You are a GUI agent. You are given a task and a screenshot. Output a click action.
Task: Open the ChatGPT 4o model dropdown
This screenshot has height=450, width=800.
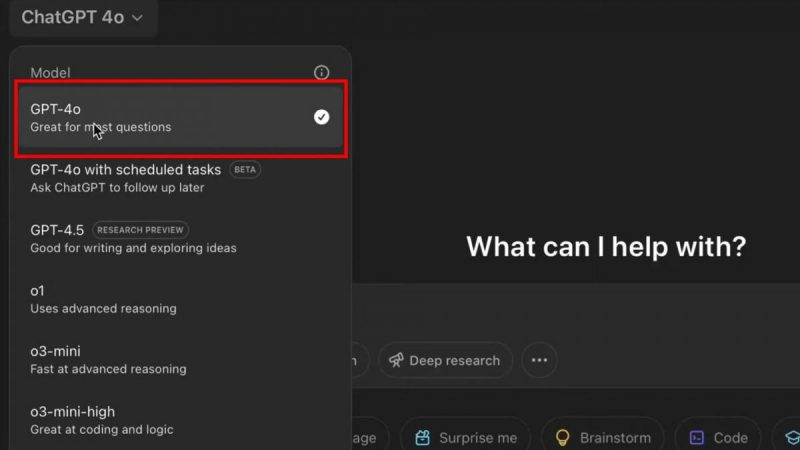point(82,17)
